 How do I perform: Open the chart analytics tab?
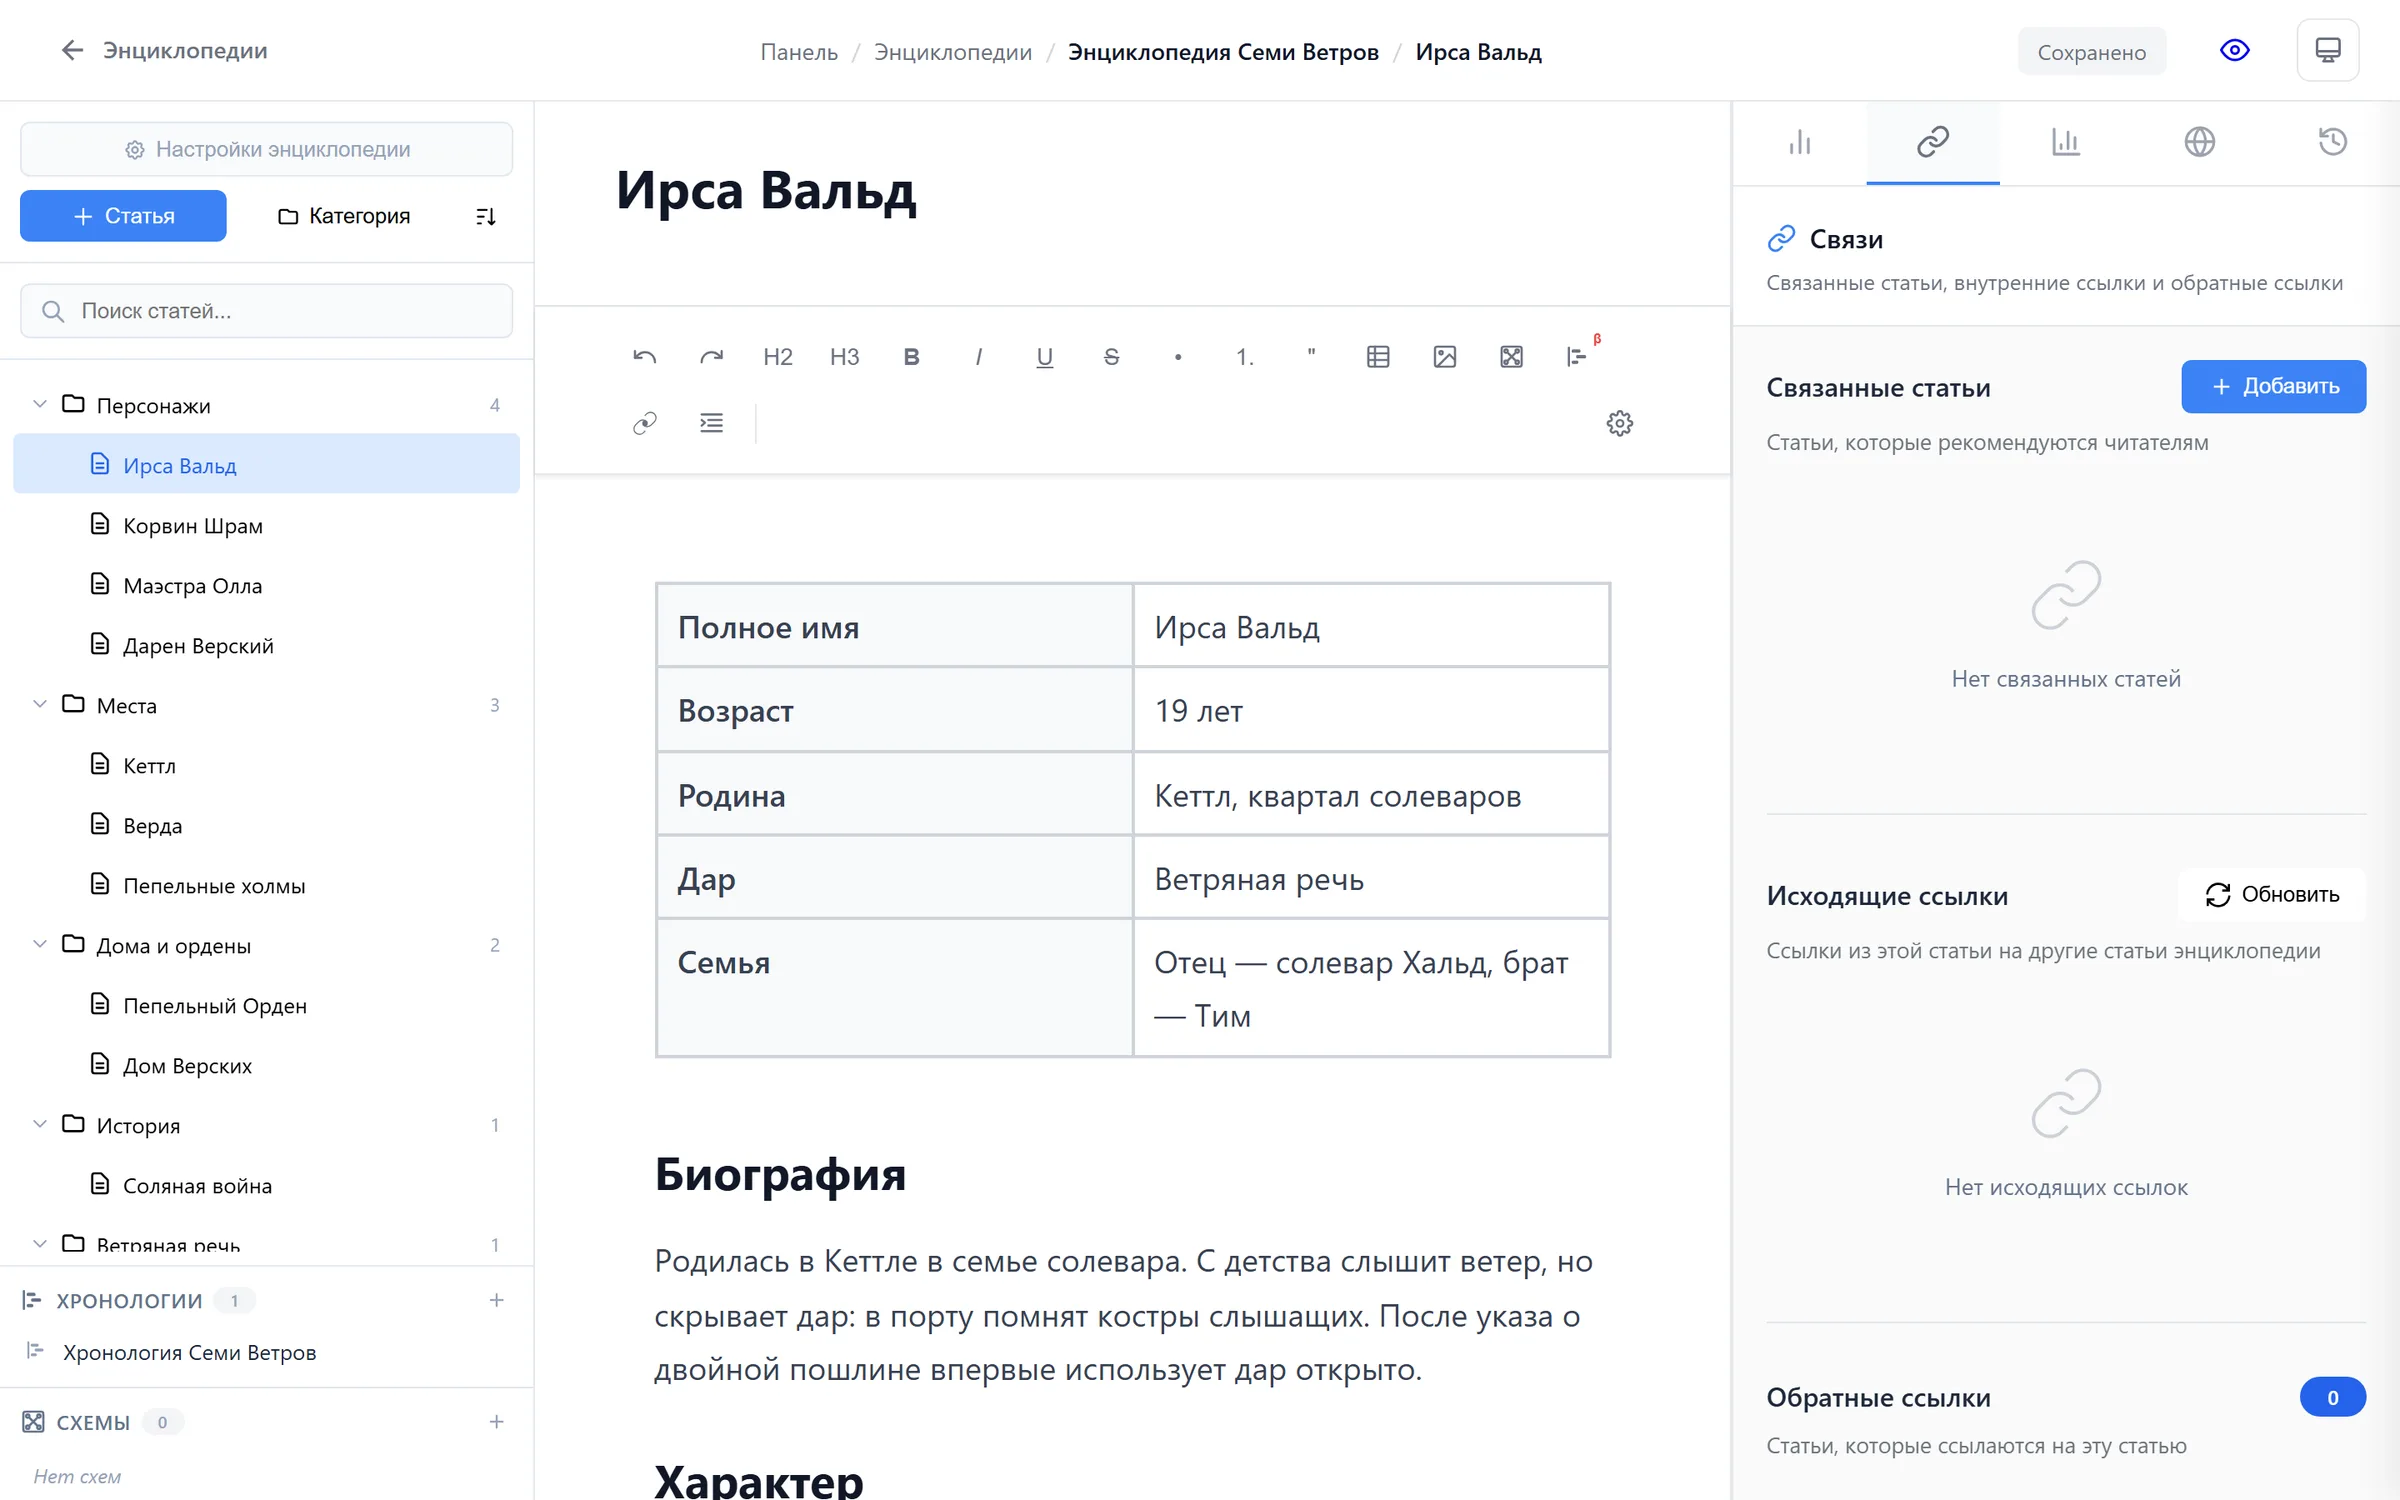pos(2066,142)
